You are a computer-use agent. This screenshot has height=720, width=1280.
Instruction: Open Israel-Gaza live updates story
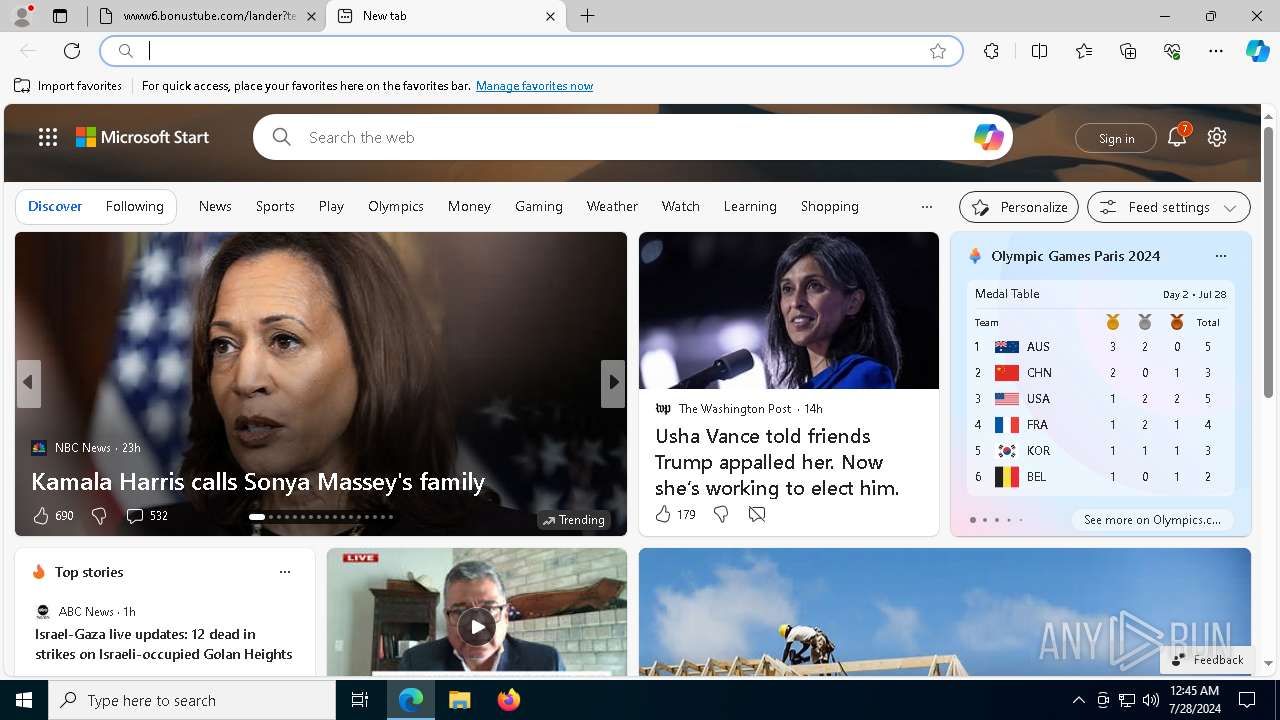[x=164, y=644]
